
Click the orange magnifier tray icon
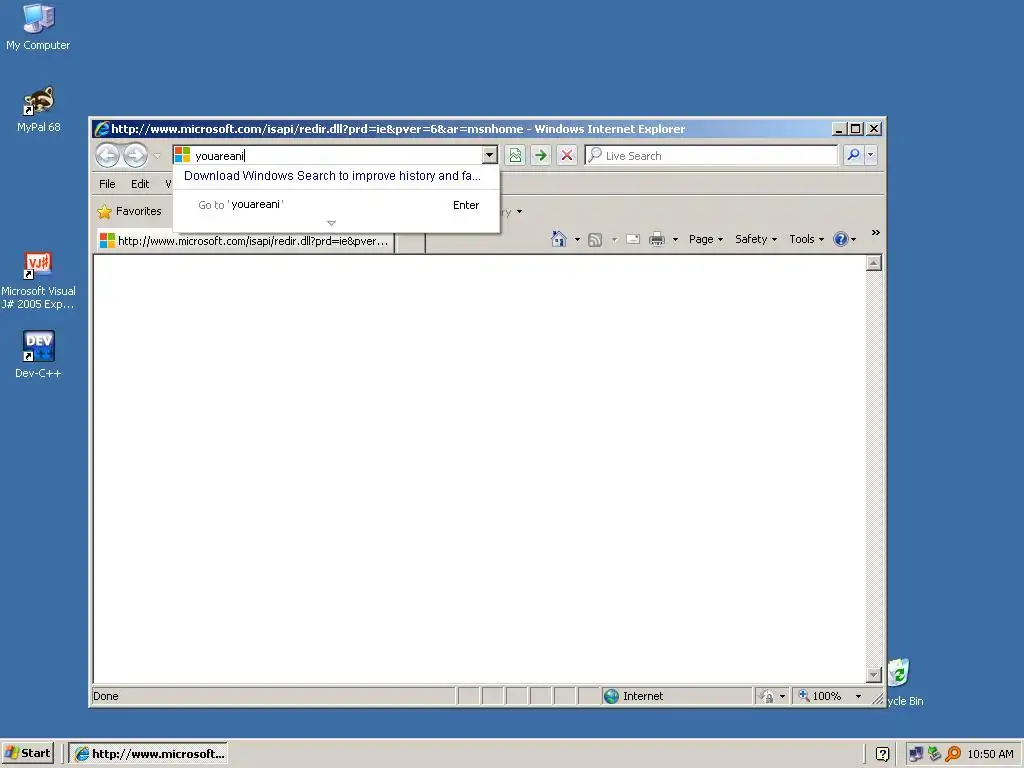953,754
